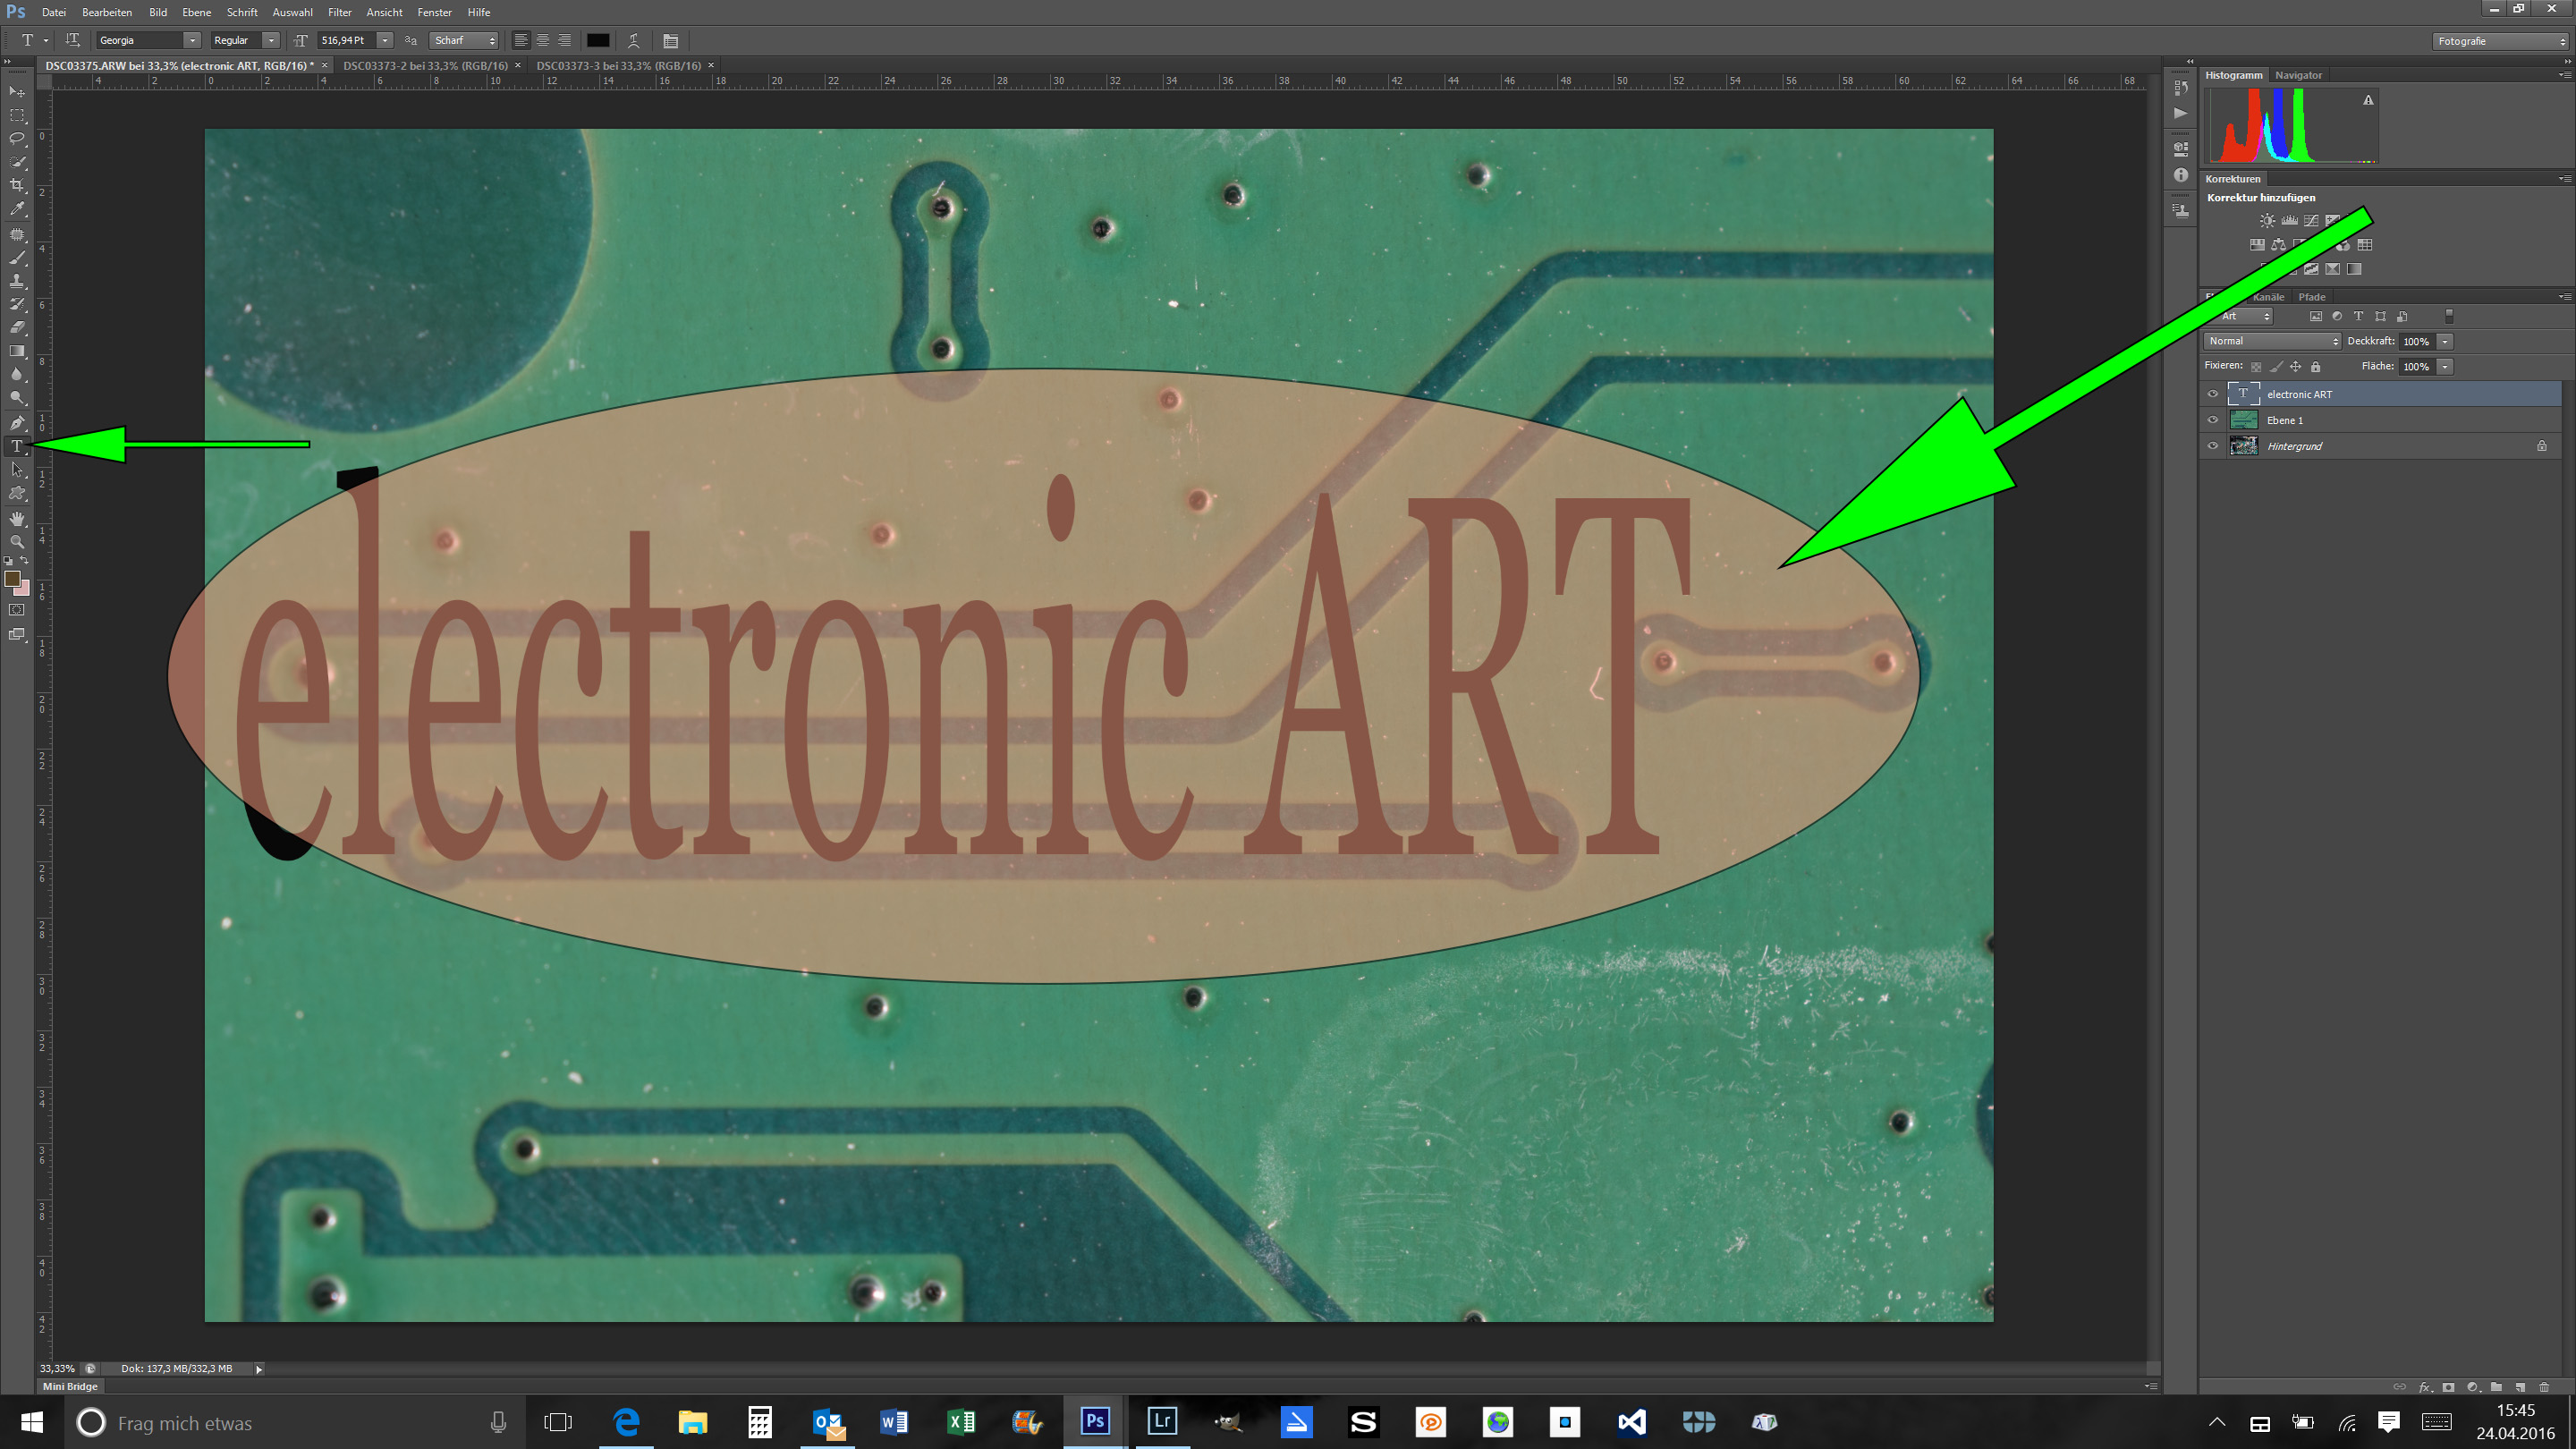Viewport: 2576px width, 1449px height.
Task: Hide the Ebene 1 layer
Action: [2212, 420]
